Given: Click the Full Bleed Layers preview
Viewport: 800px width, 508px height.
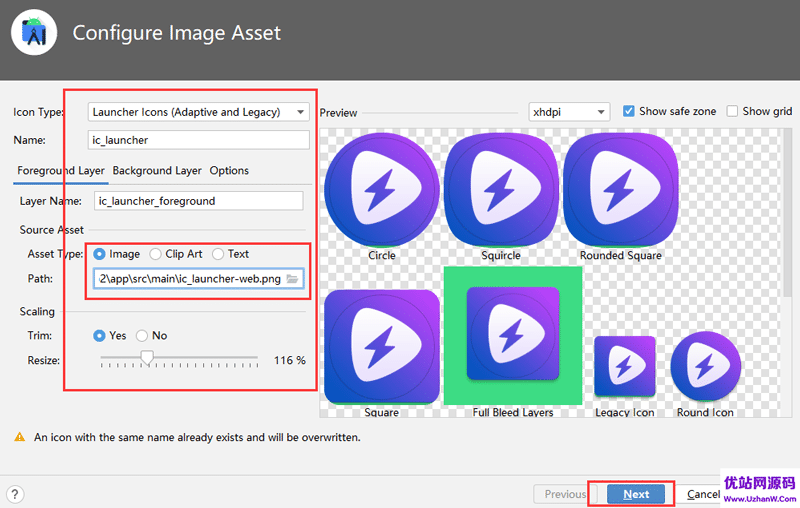Looking at the screenshot, I should (x=513, y=336).
